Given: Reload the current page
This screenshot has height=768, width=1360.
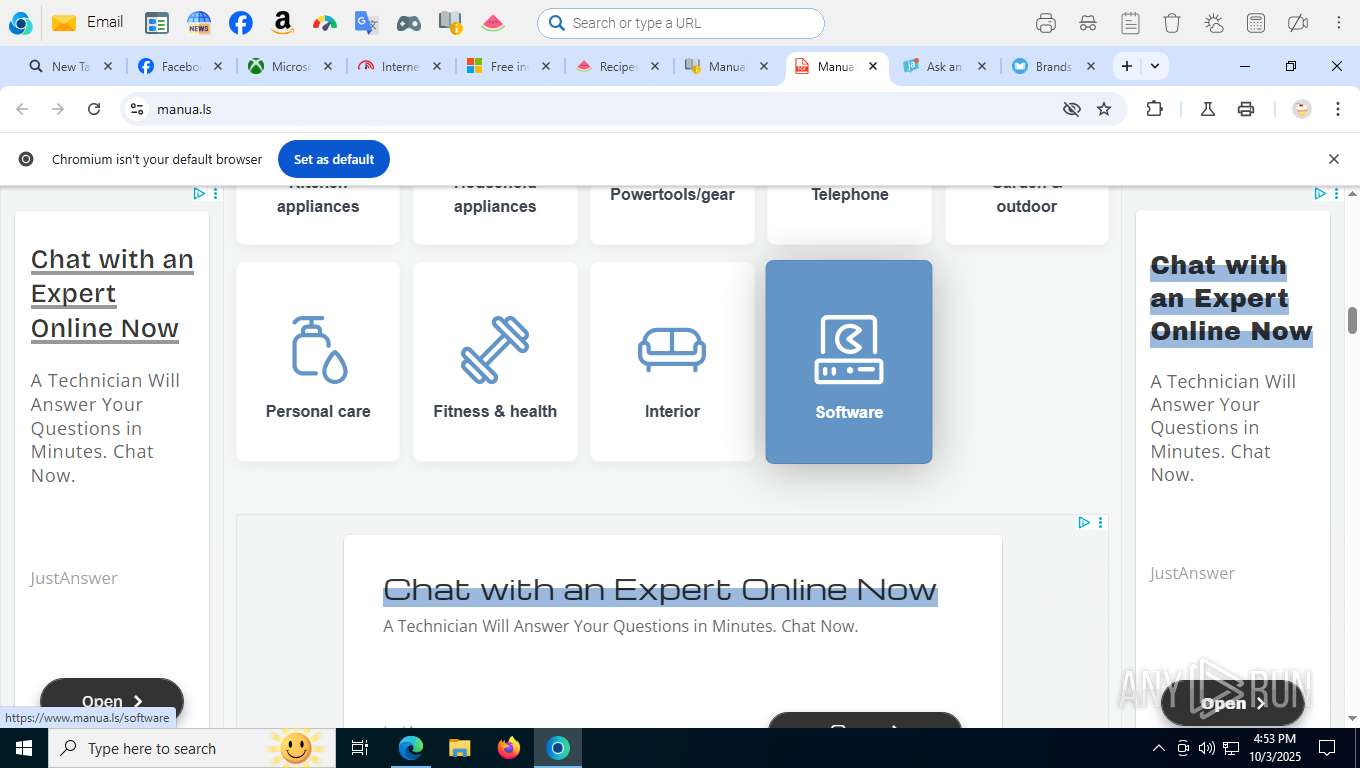Looking at the screenshot, I should [94, 109].
